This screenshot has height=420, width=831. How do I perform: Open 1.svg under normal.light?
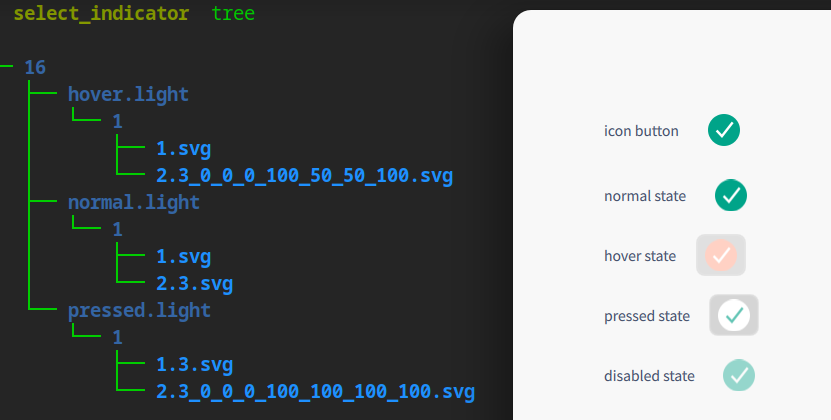183,257
